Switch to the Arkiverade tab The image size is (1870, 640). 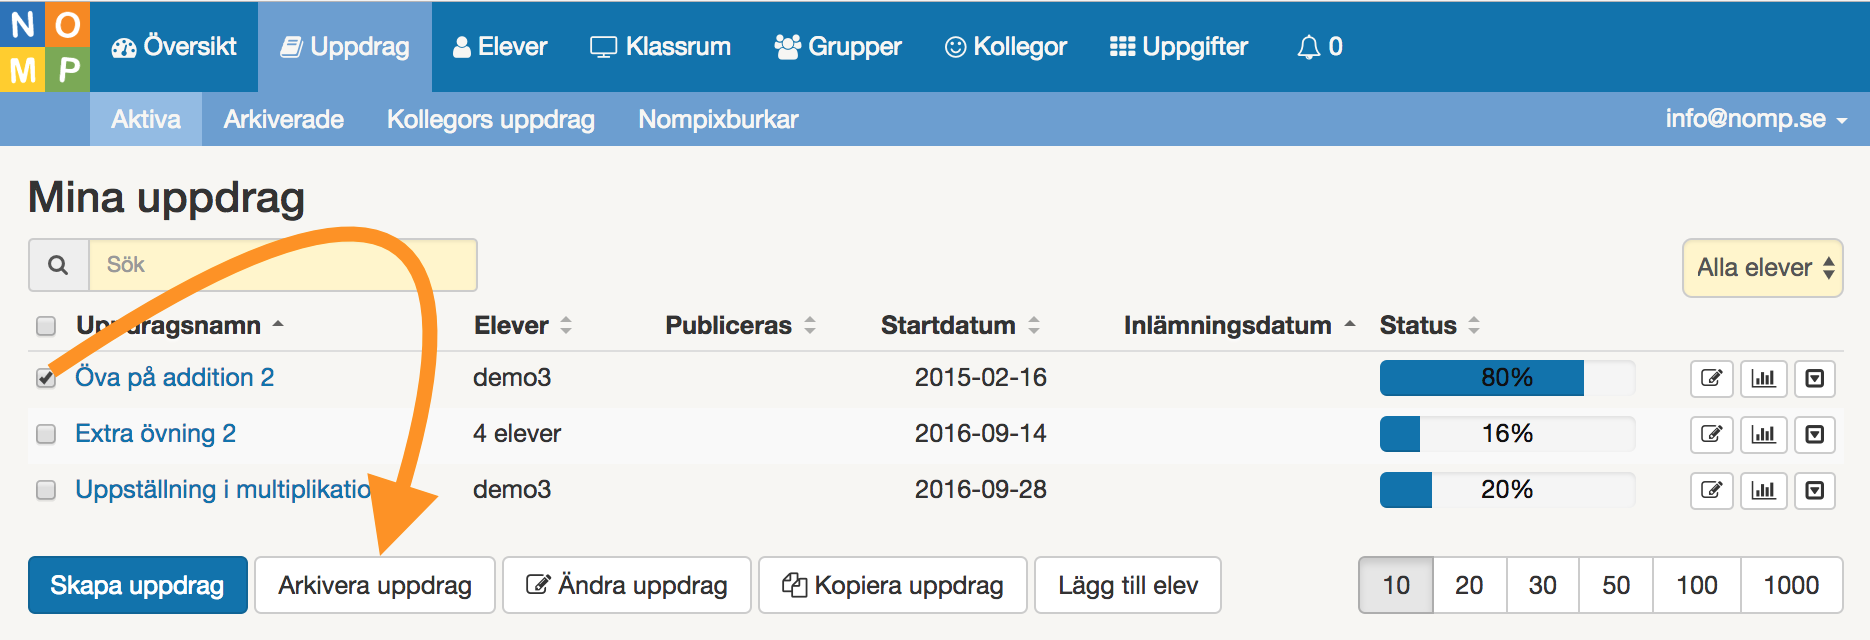click(283, 120)
